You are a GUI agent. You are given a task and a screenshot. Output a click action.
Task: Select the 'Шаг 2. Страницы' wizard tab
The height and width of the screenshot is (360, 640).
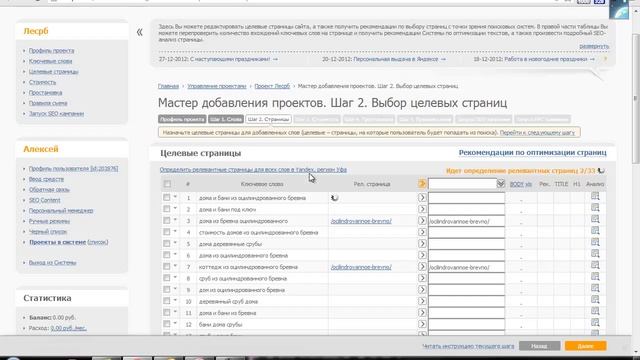[x=268, y=119]
